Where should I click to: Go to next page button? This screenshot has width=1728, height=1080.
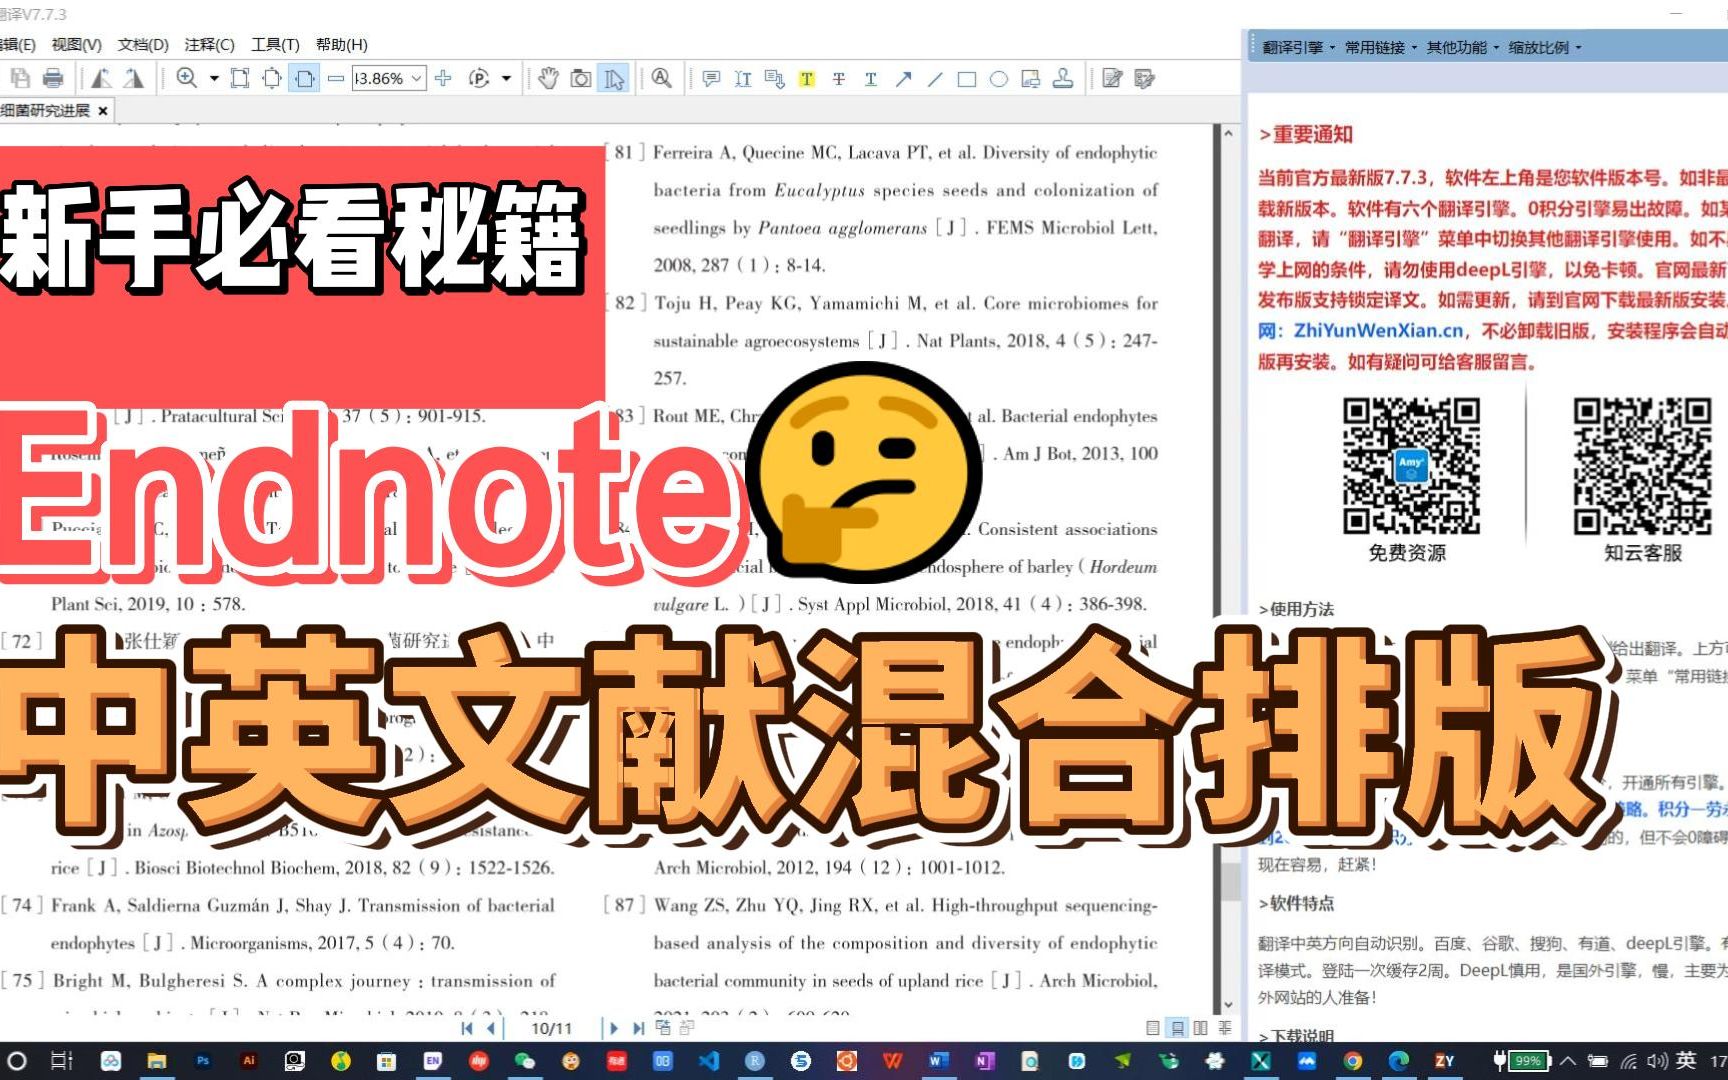613,1028
